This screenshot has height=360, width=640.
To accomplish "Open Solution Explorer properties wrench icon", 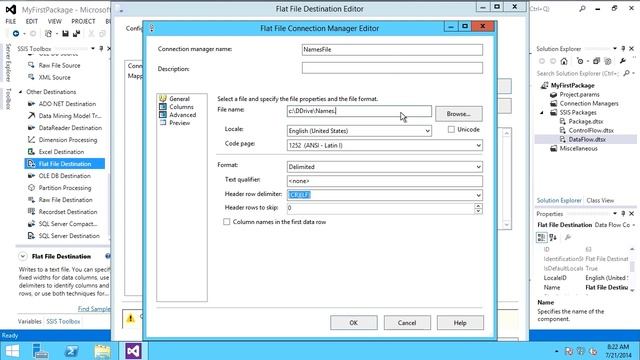I will tap(622, 61).
